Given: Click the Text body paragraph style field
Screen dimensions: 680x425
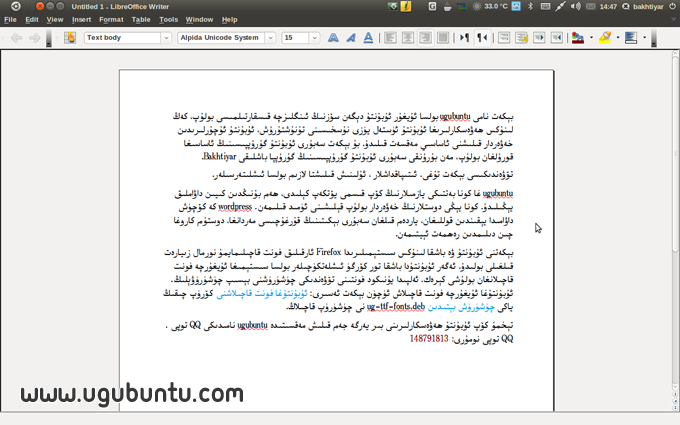Looking at the screenshot, I should pos(123,38).
